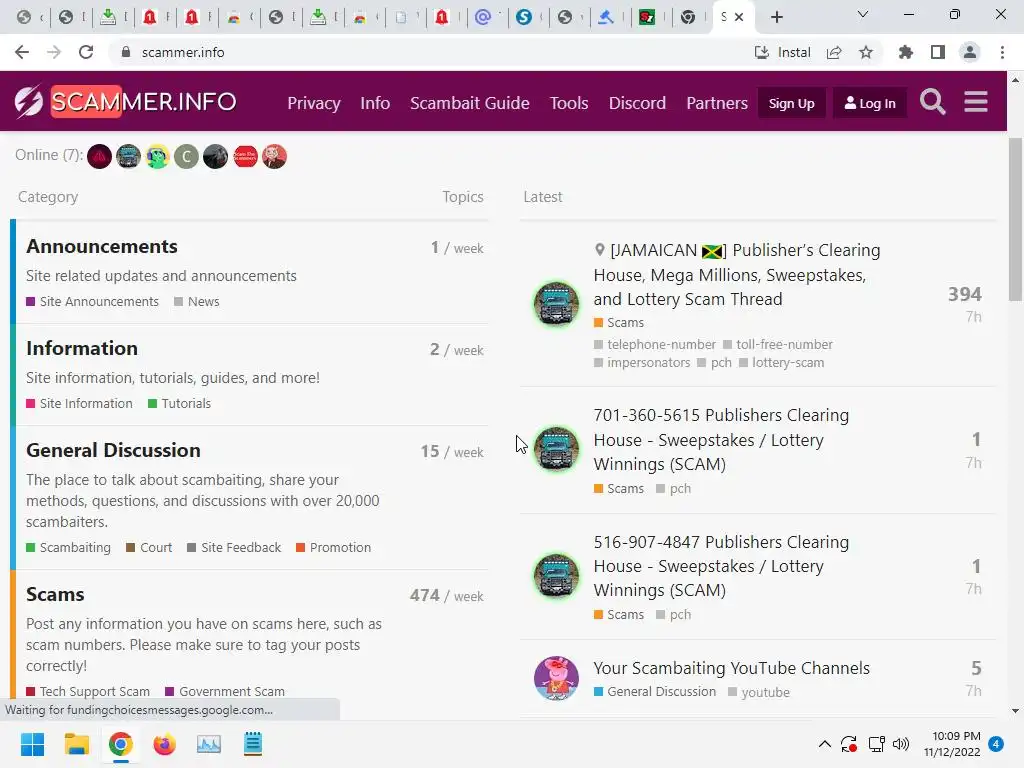The image size is (1024, 768).
Task: Reload the page with the refresh icon
Action: 86,52
